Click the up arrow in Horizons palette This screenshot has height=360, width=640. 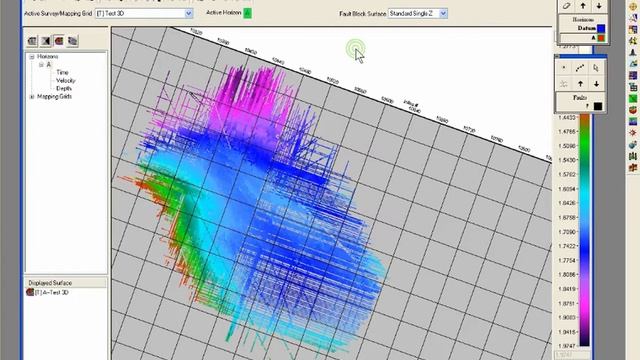pos(583,6)
